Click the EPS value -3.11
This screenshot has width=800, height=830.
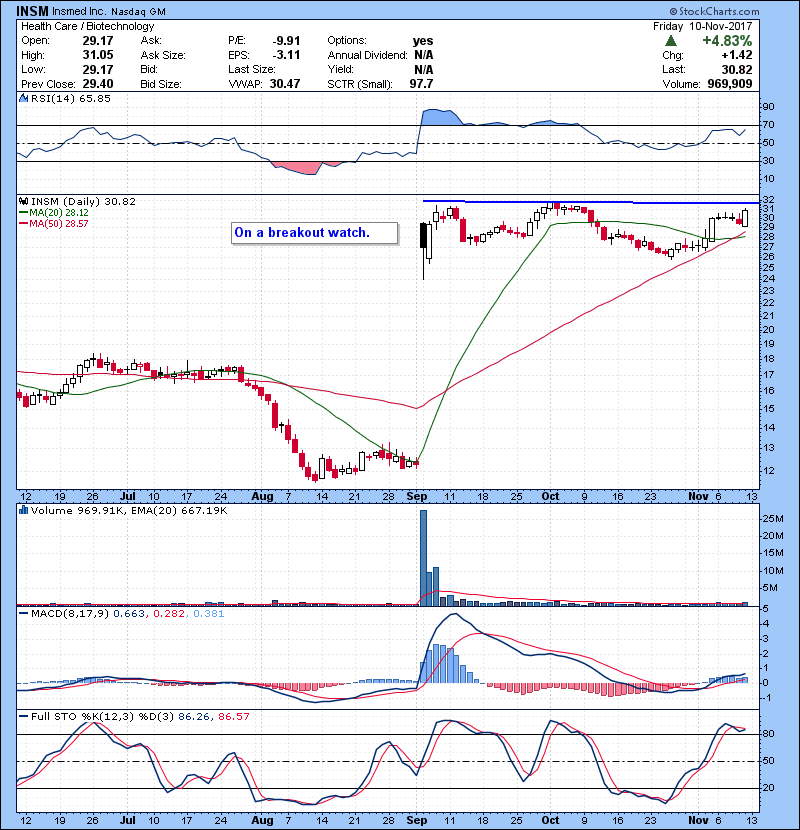point(286,55)
